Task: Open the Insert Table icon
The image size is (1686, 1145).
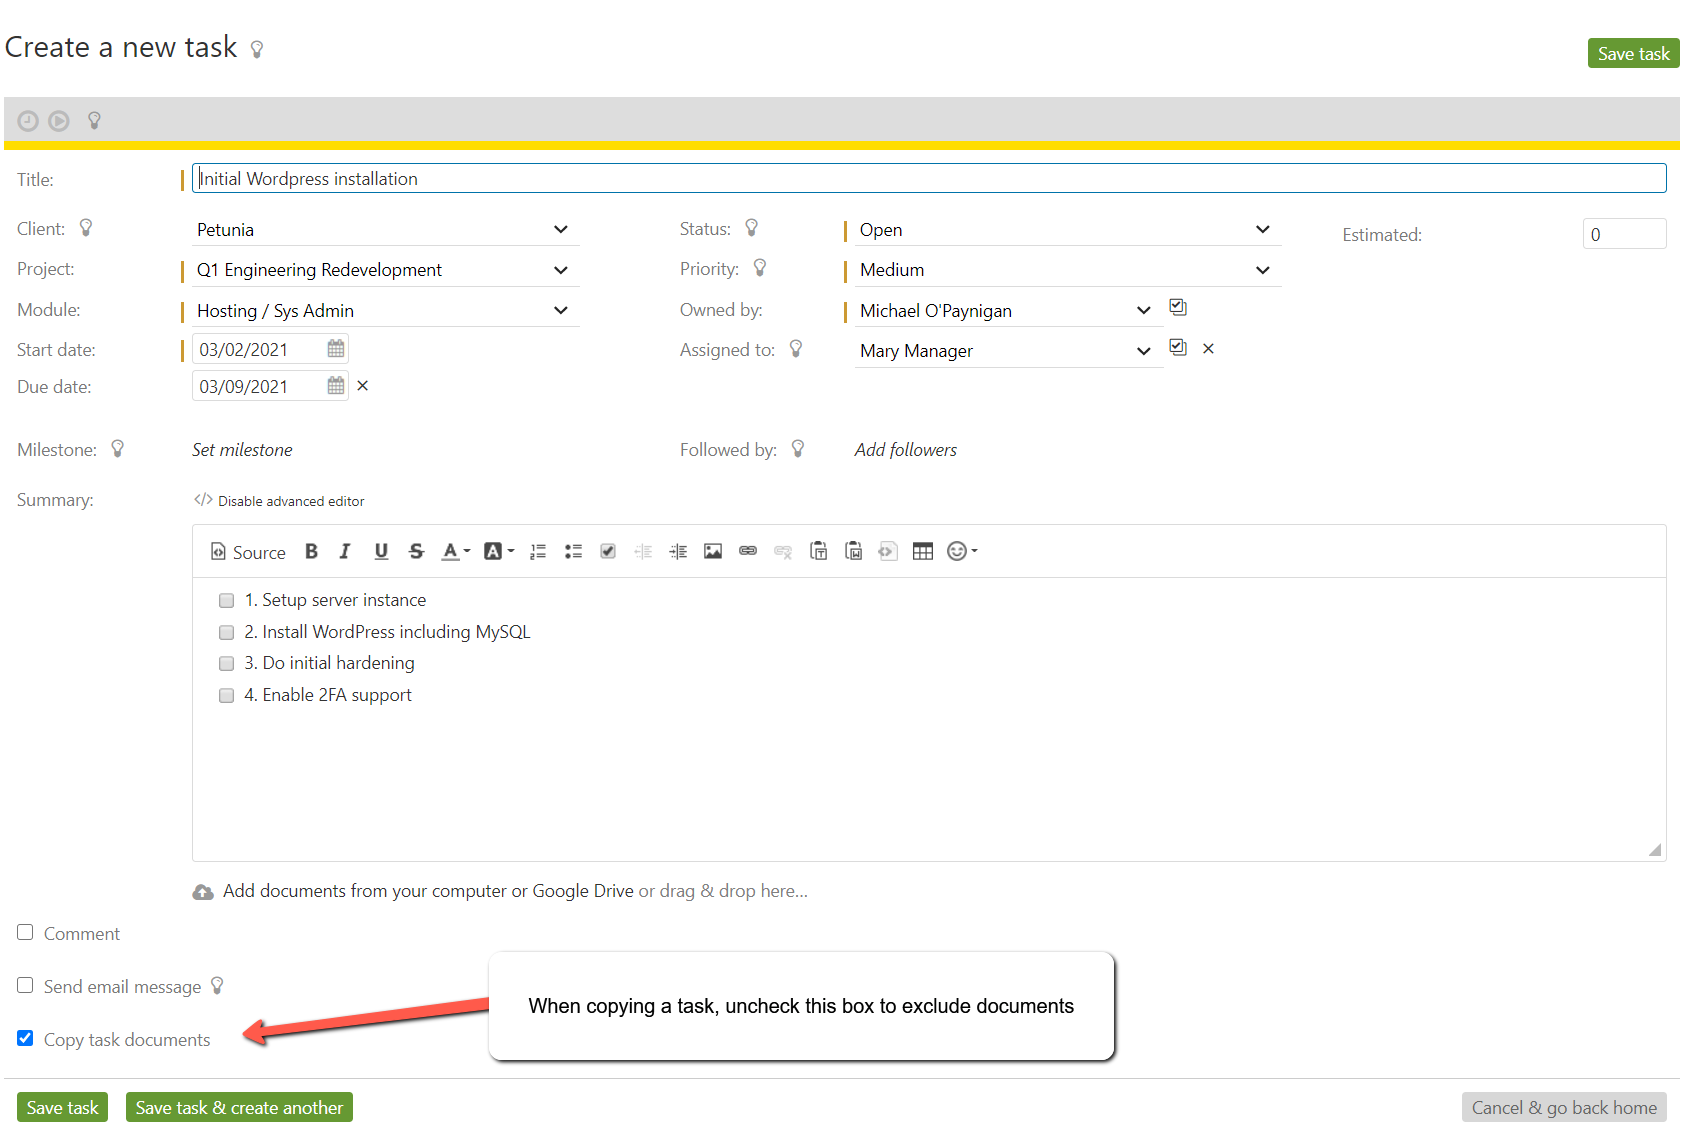Action: [x=922, y=551]
